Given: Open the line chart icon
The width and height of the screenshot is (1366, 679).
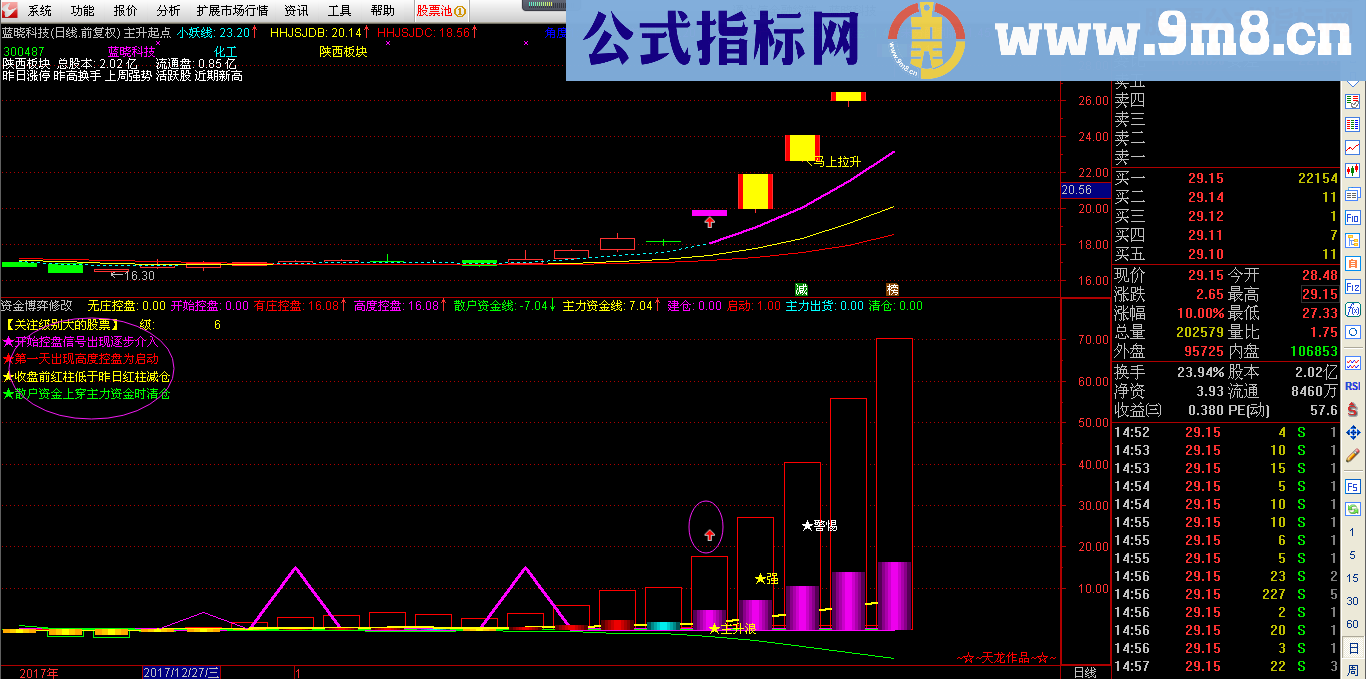Looking at the screenshot, I should coord(1357,147).
